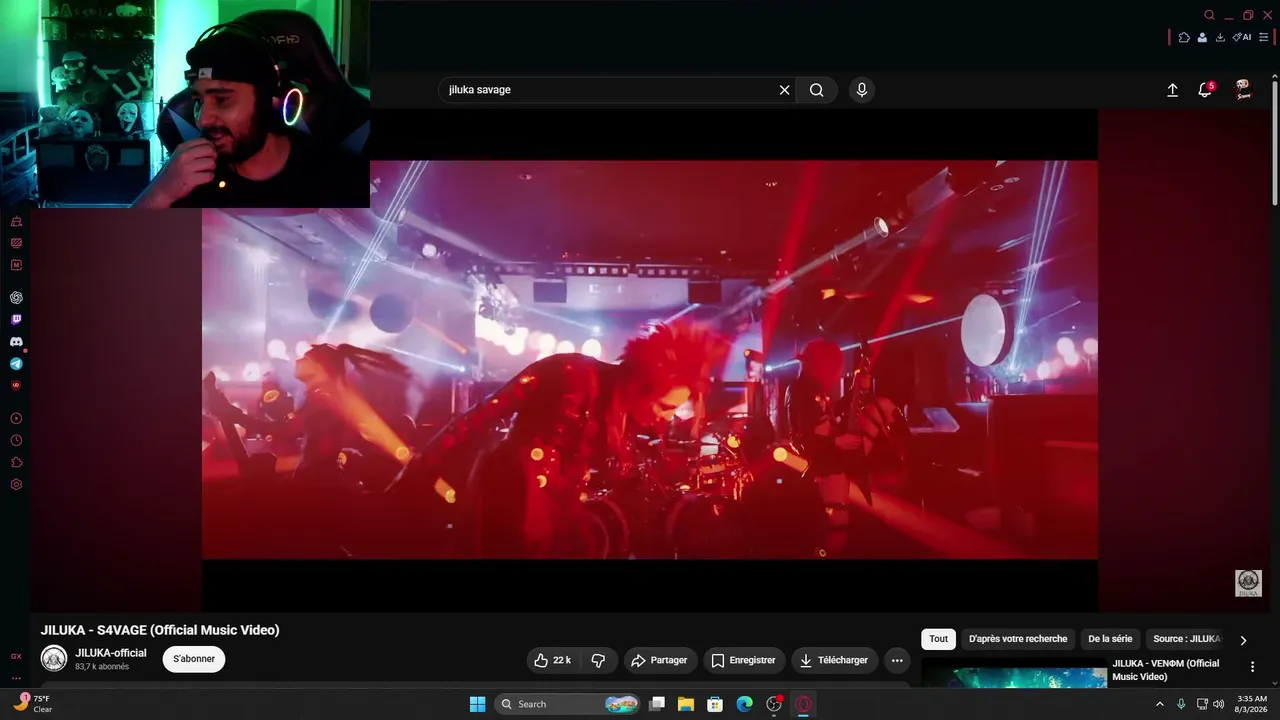Open browser Downloads from the toolbar
The height and width of the screenshot is (720, 1280).
point(1220,37)
